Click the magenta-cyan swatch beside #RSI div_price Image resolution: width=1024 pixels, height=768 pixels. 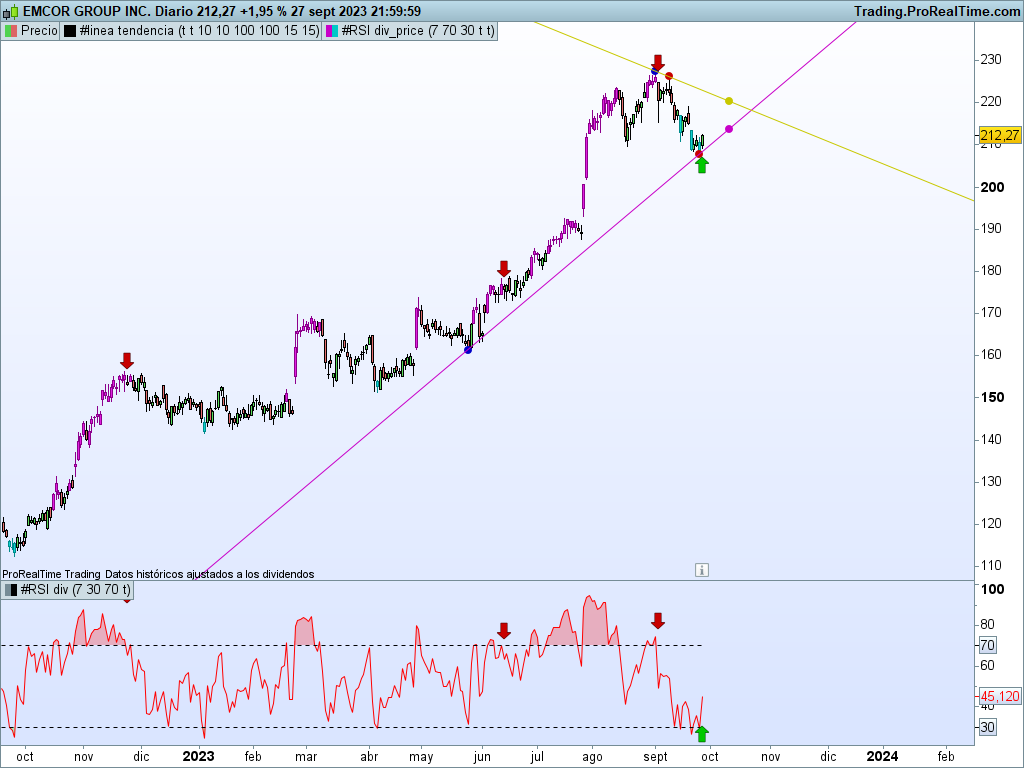(x=332, y=31)
